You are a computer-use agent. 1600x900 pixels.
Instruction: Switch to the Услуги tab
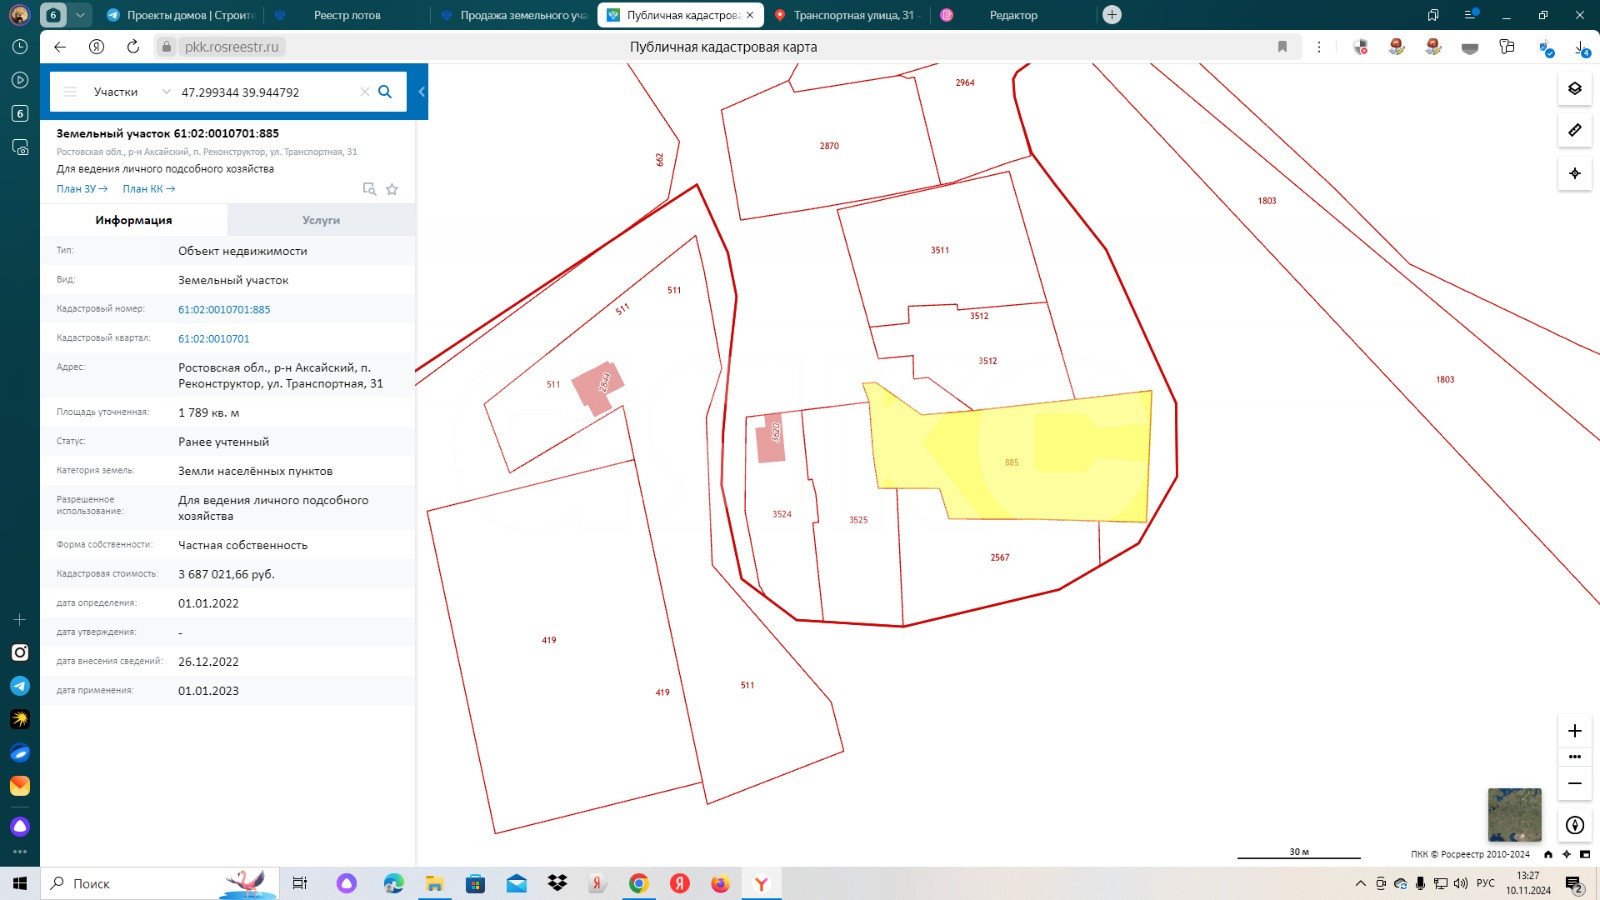(x=321, y=220)
